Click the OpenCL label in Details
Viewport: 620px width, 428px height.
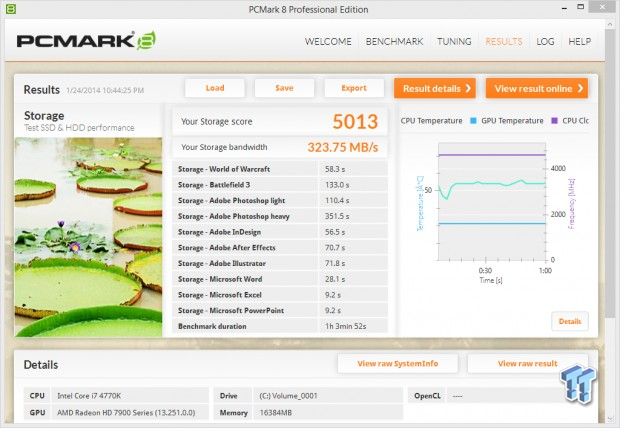(x=427, y=396)
